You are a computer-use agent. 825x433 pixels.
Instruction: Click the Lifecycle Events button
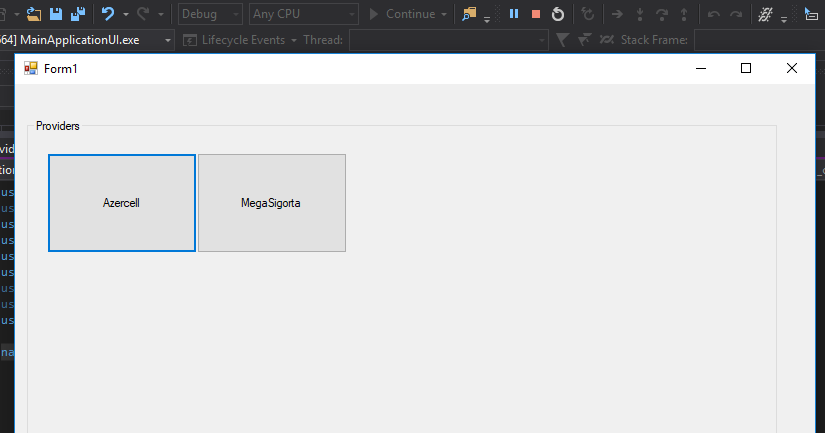234,40
